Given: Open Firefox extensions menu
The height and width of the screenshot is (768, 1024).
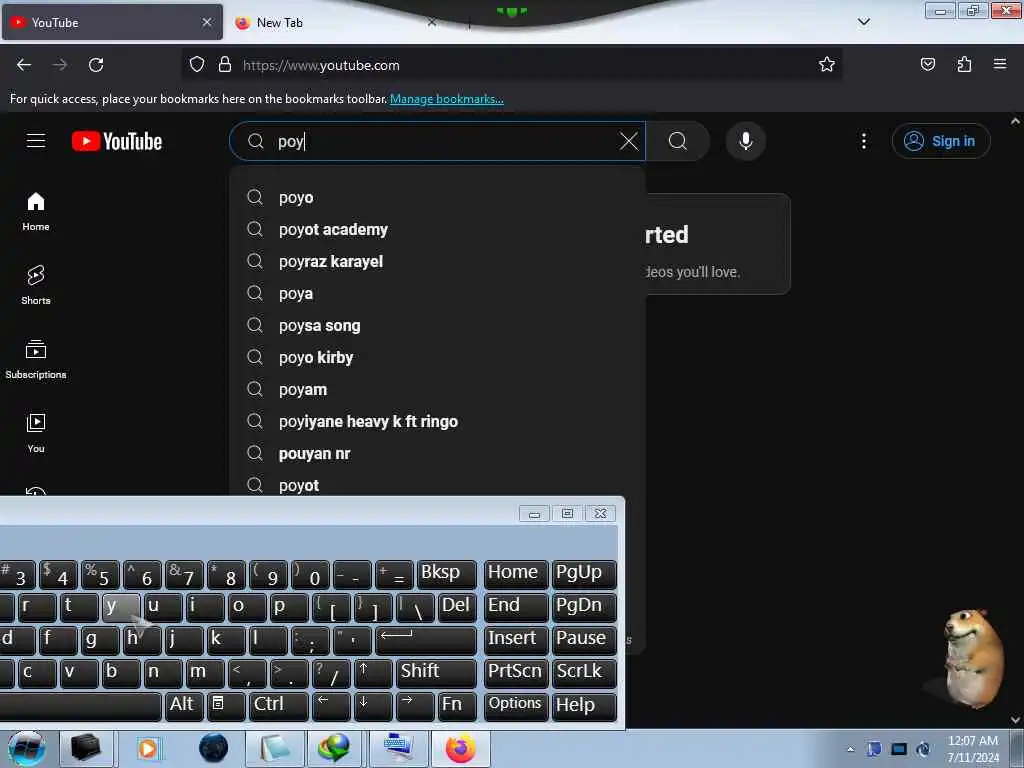Looking at the screenshot, I should (964, 65).
